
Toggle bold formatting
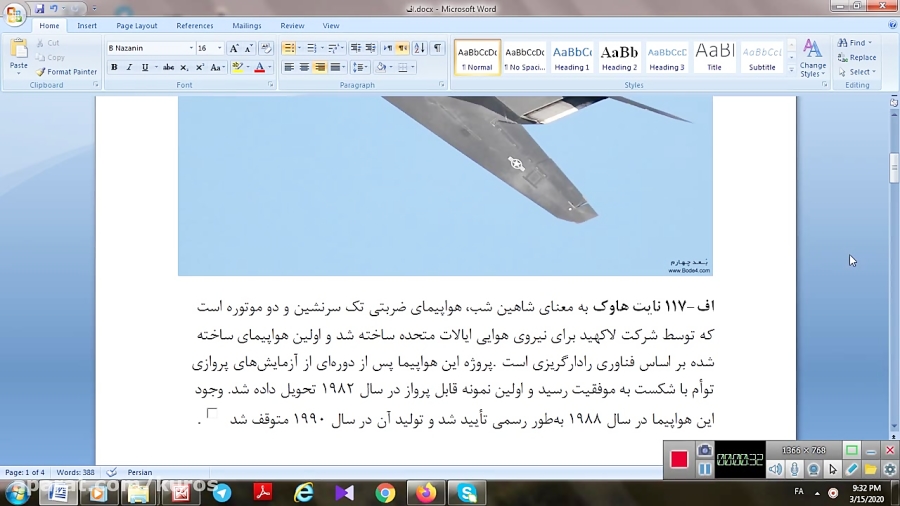(114, 67)
